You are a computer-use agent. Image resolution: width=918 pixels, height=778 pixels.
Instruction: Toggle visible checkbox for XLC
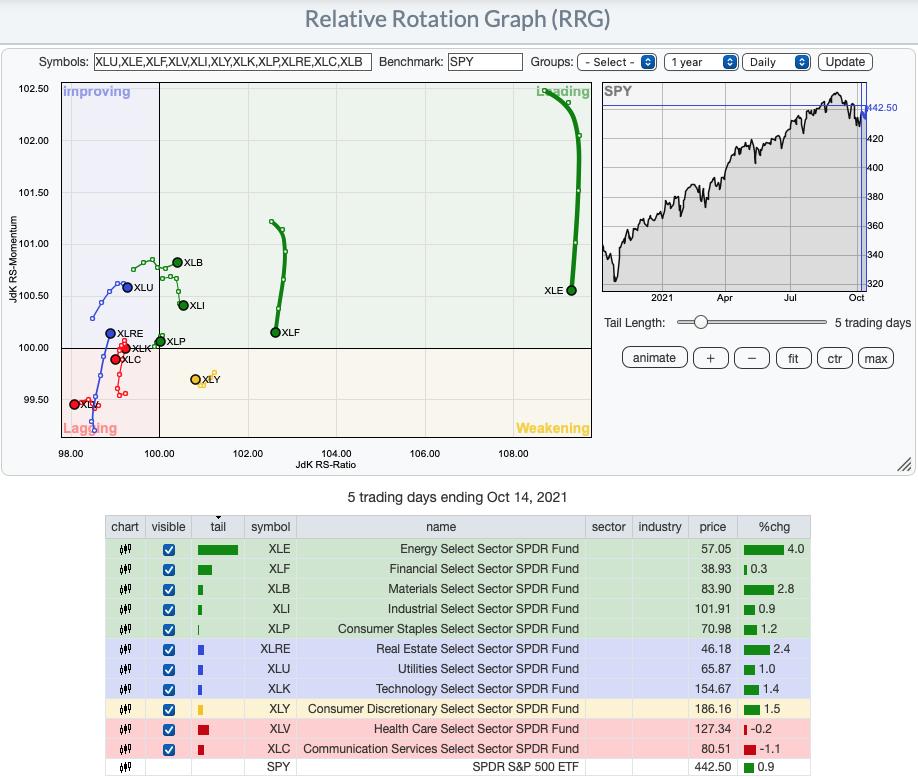[x=169, y=750]
